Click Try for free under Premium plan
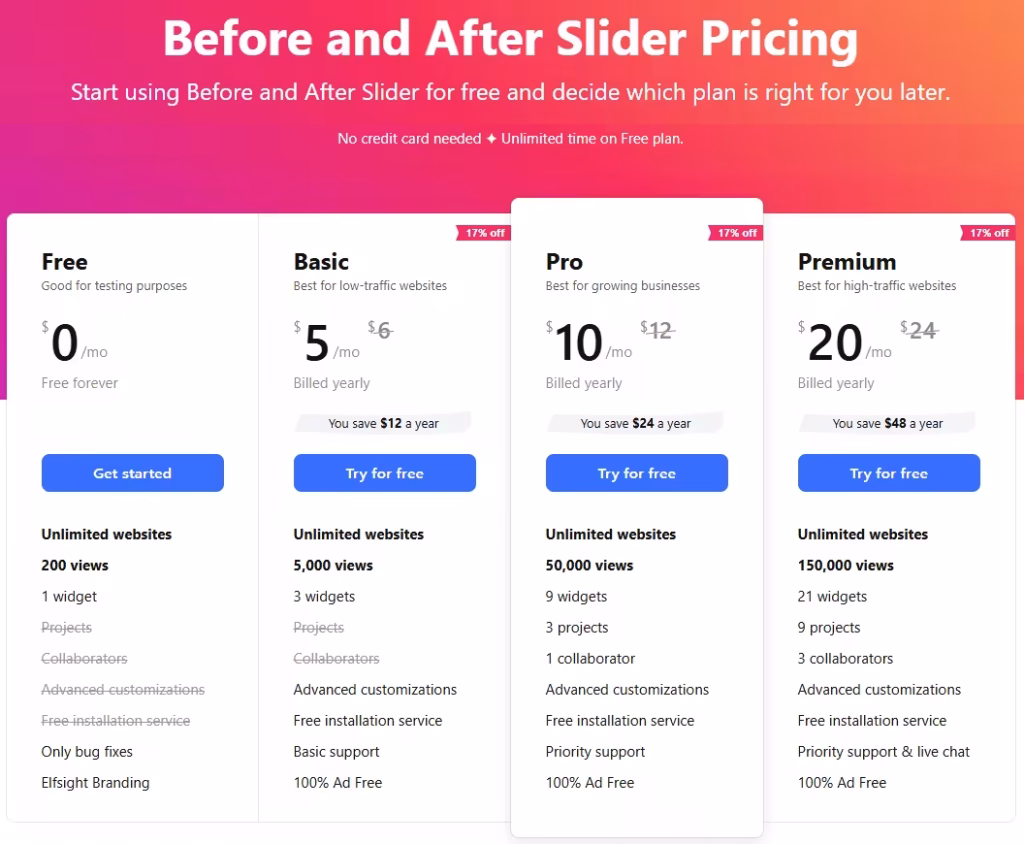The height and width of the screenshot is (844, 1024). [888, 473]
